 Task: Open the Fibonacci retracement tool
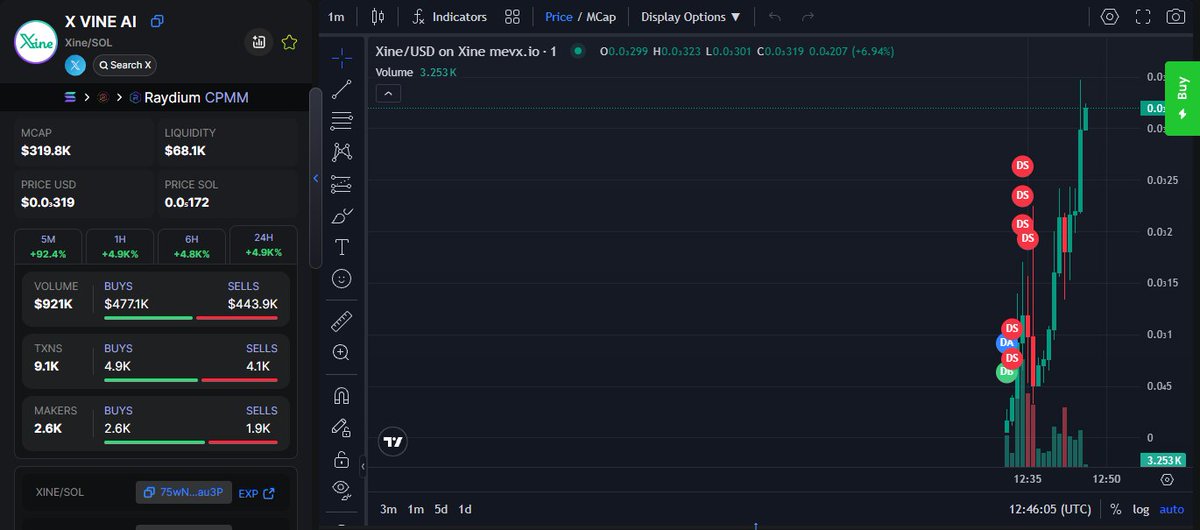pos(342,121)
